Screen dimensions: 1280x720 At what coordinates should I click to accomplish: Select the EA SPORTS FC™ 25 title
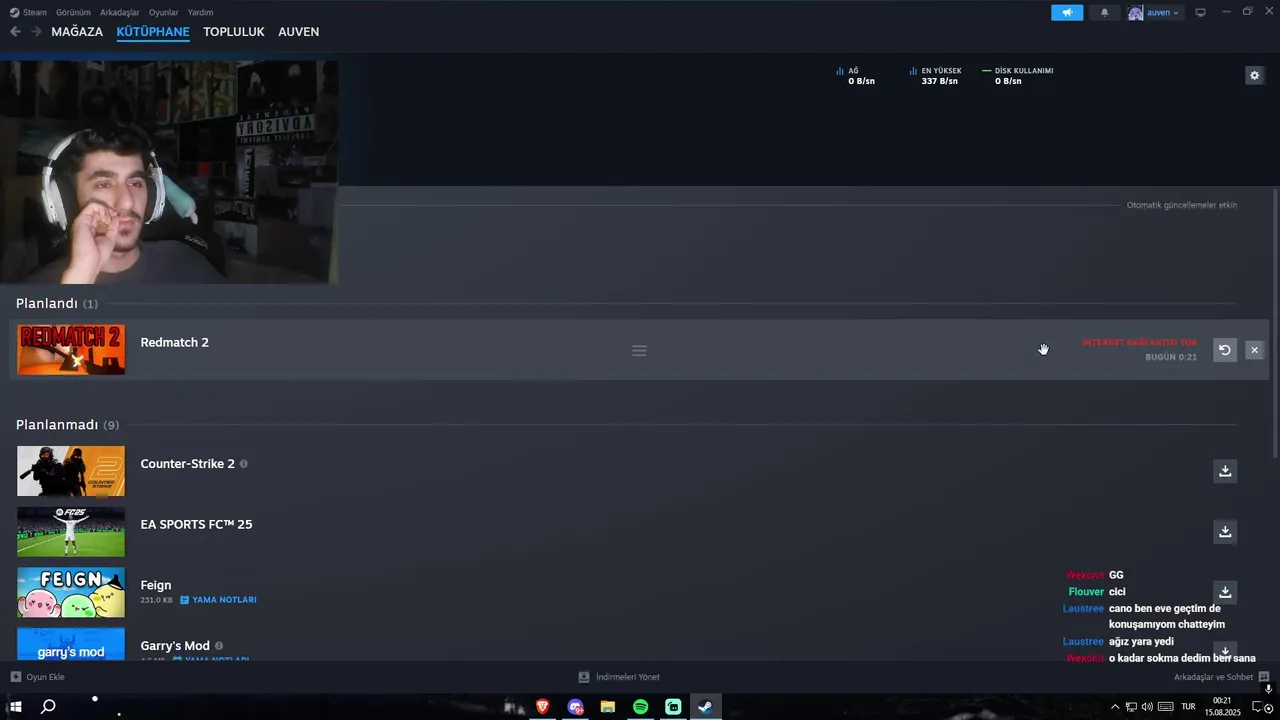pyautogui.click(x=196, y=524)
